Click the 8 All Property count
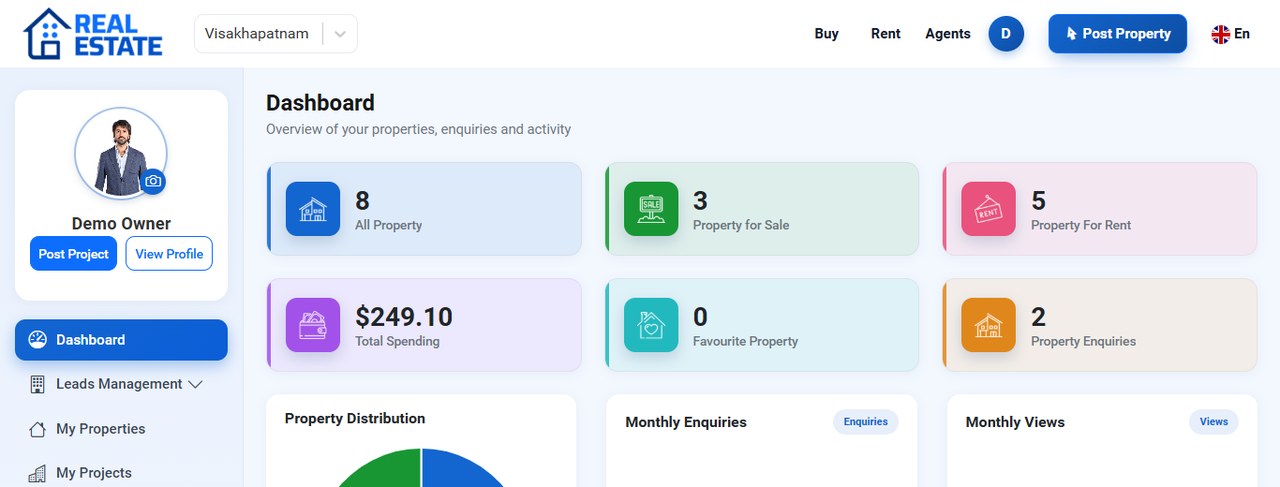This screenshot has height=487, width=1280. point(362,201)
